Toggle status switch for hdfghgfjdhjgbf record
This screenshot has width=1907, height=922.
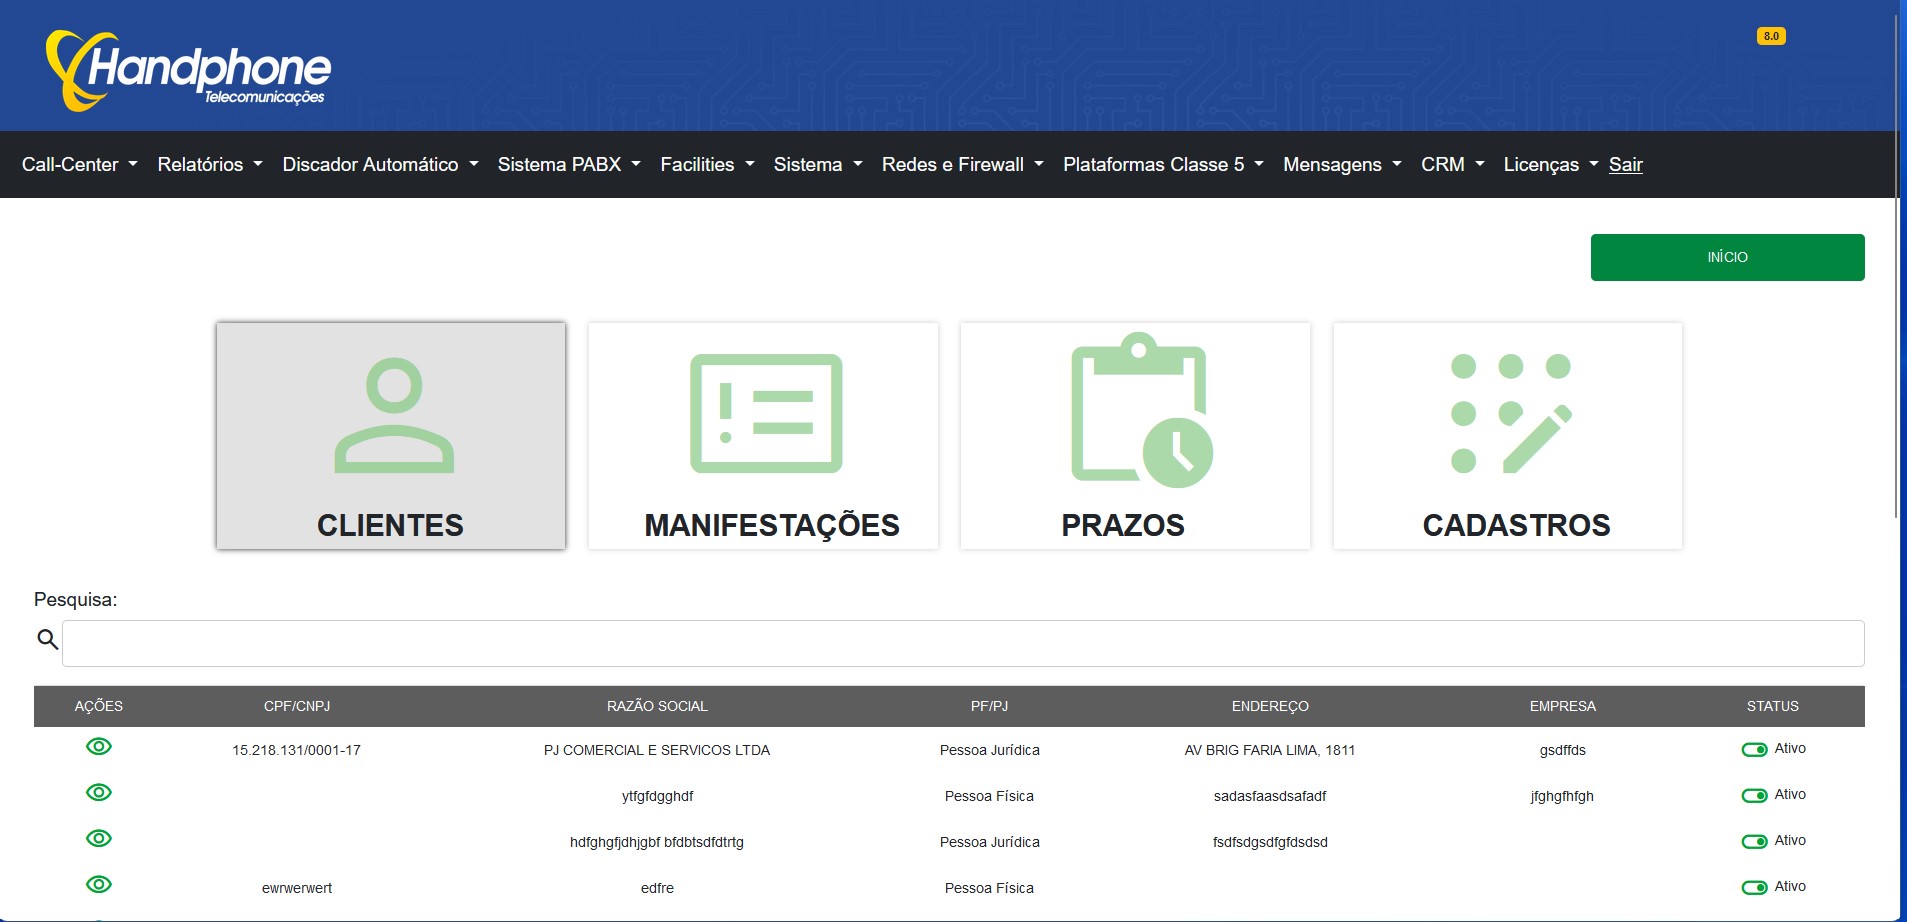[1752, 840]
